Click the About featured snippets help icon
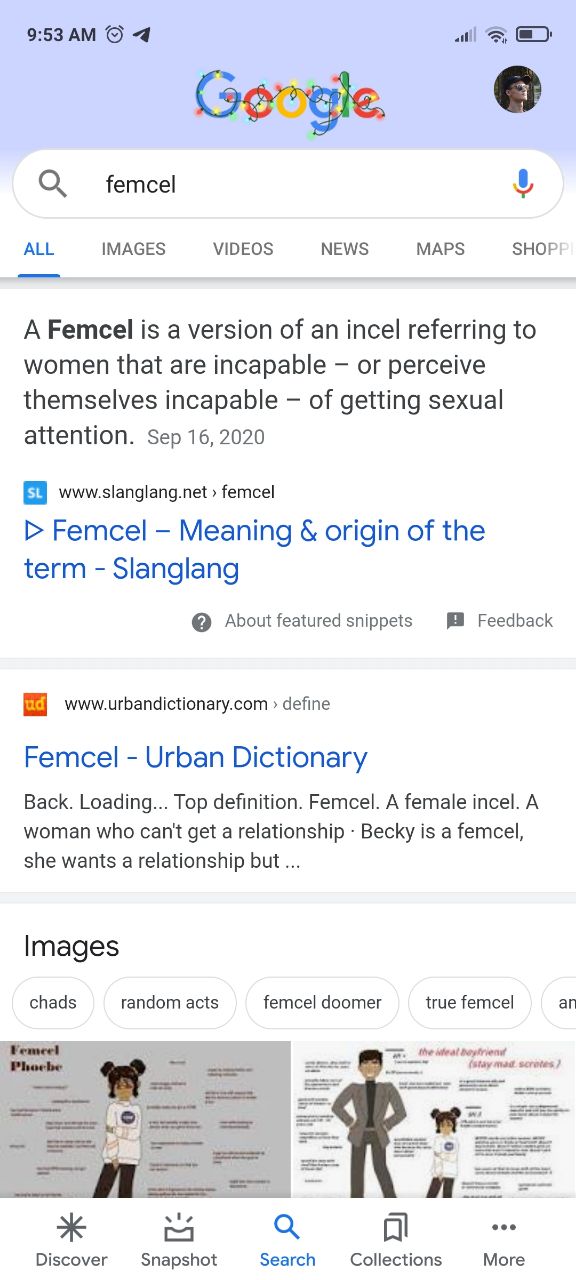576x1280 pixels. pos(201,622)
